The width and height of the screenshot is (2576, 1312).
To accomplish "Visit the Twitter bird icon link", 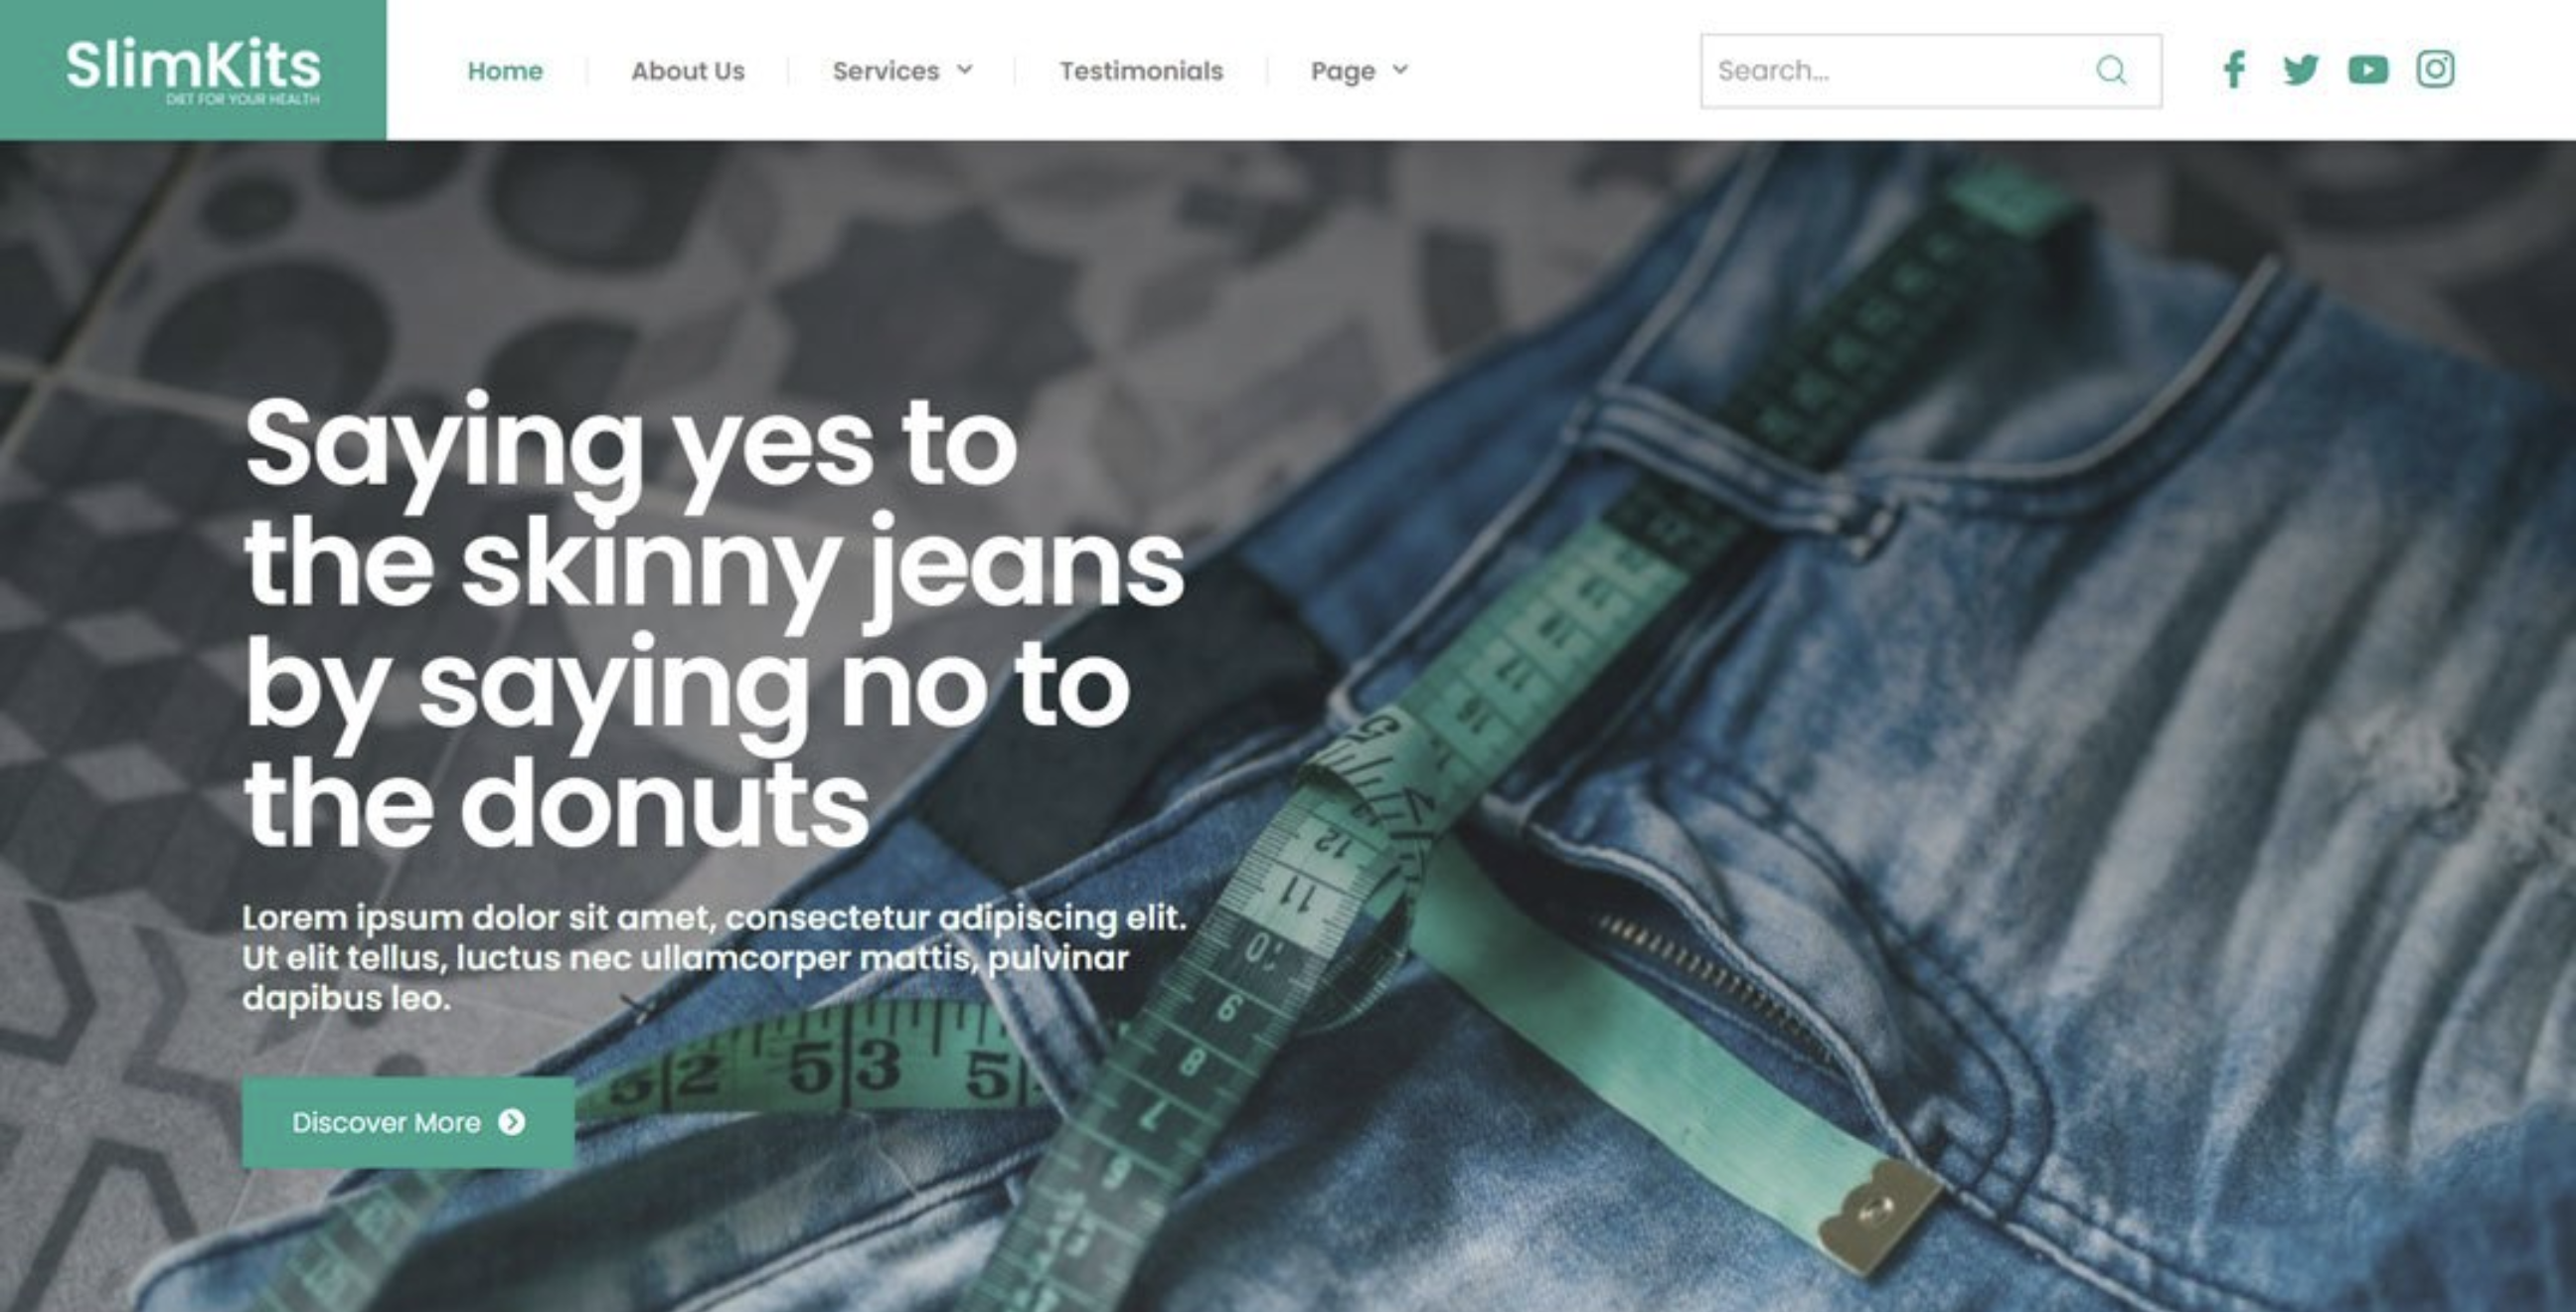I will 2301,70.
